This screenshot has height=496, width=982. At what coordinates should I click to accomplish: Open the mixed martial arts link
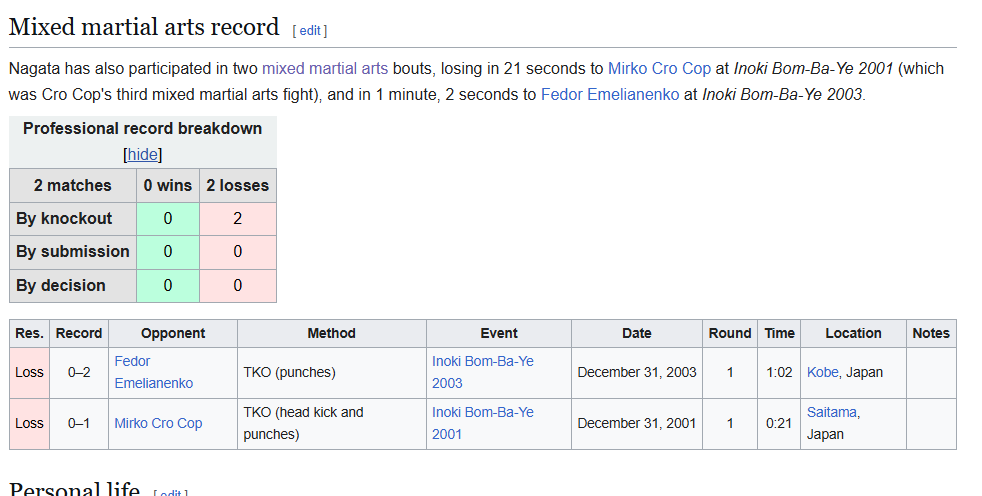[324, 68]
